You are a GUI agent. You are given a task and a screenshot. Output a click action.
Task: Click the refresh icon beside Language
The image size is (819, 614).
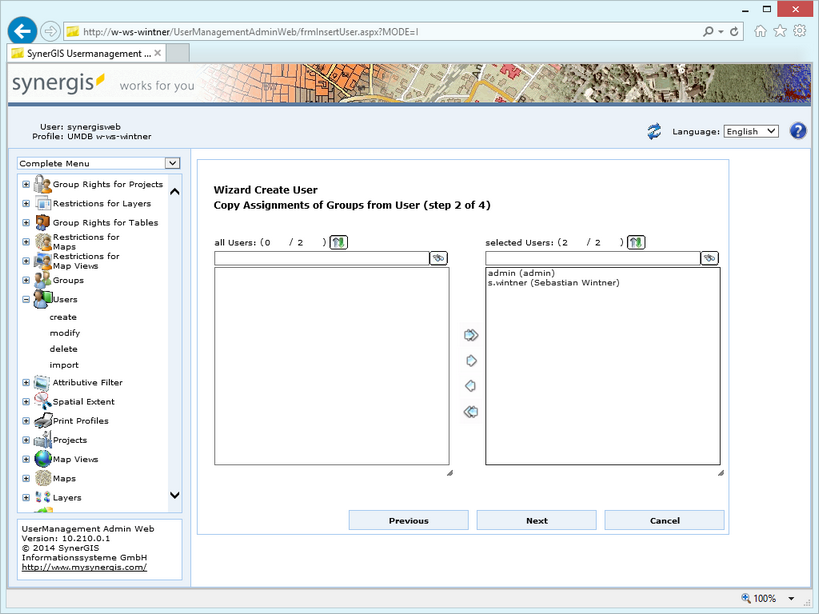(x=655, y=130)
